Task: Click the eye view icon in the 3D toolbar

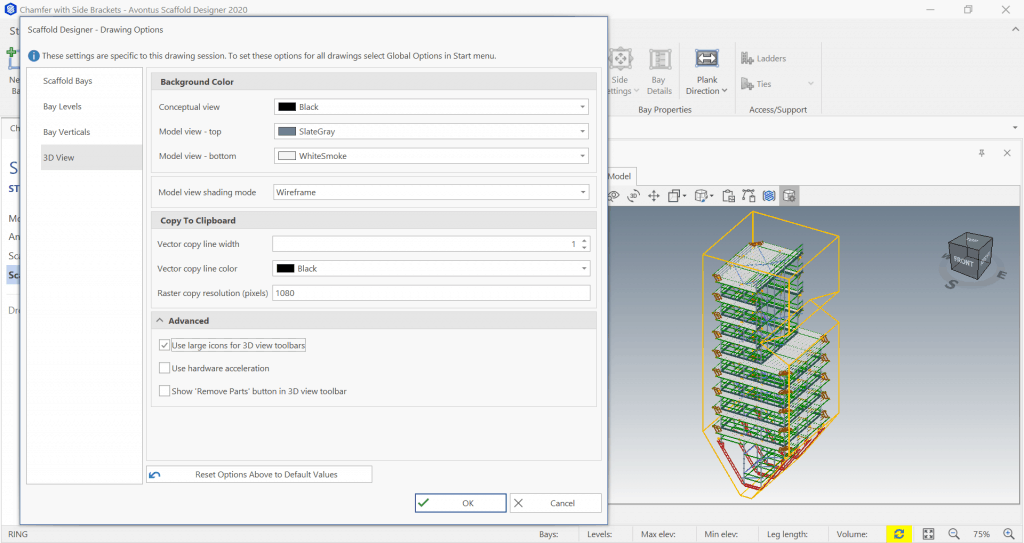Action: pyautogui.click(x=614, y=196)
